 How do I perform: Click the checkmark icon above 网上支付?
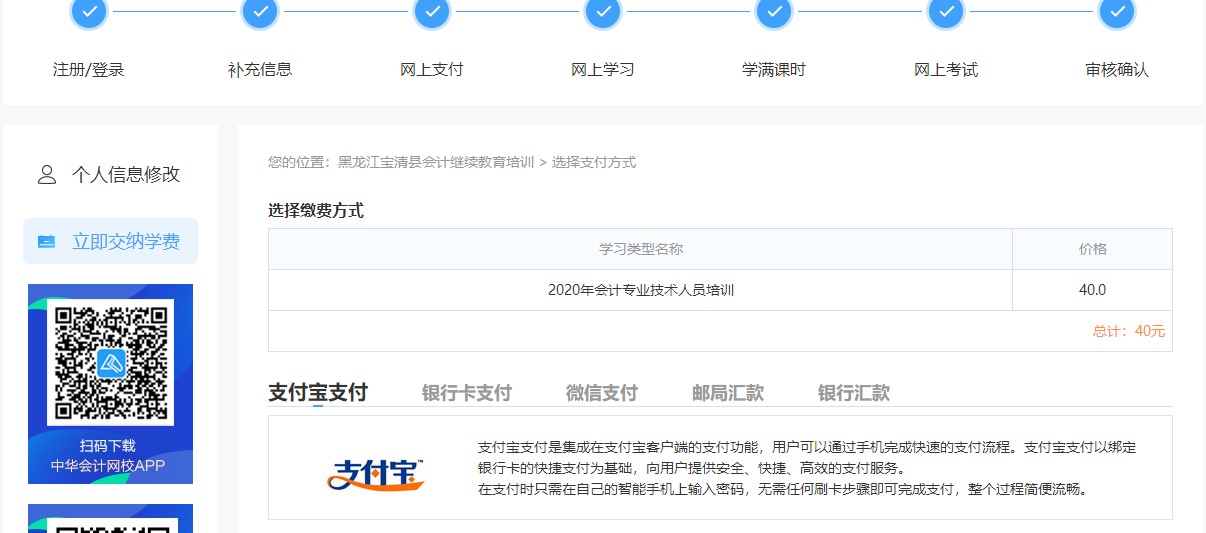point(432,12)
